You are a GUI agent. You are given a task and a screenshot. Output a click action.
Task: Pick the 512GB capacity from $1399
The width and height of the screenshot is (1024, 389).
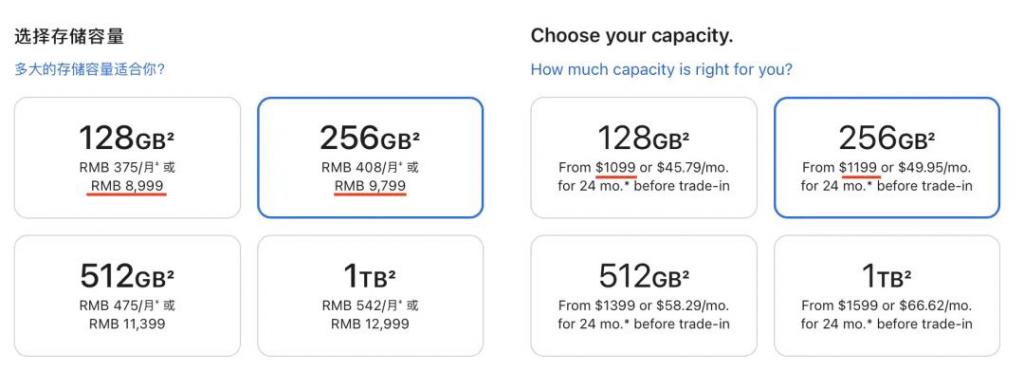(x=644, y=296)
